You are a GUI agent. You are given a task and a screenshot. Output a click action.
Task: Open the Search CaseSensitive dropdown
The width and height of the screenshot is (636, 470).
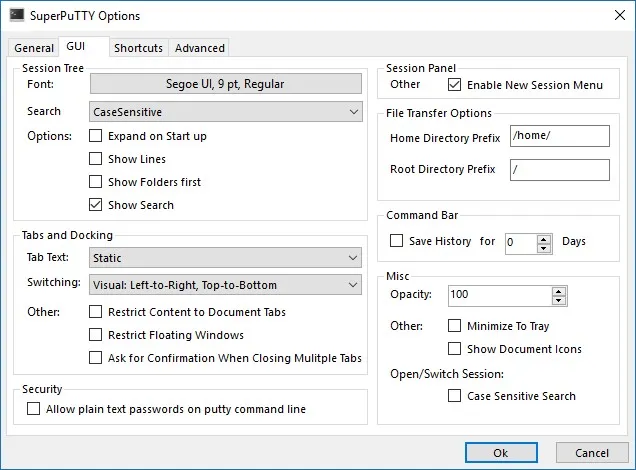(x=226, y=112)
